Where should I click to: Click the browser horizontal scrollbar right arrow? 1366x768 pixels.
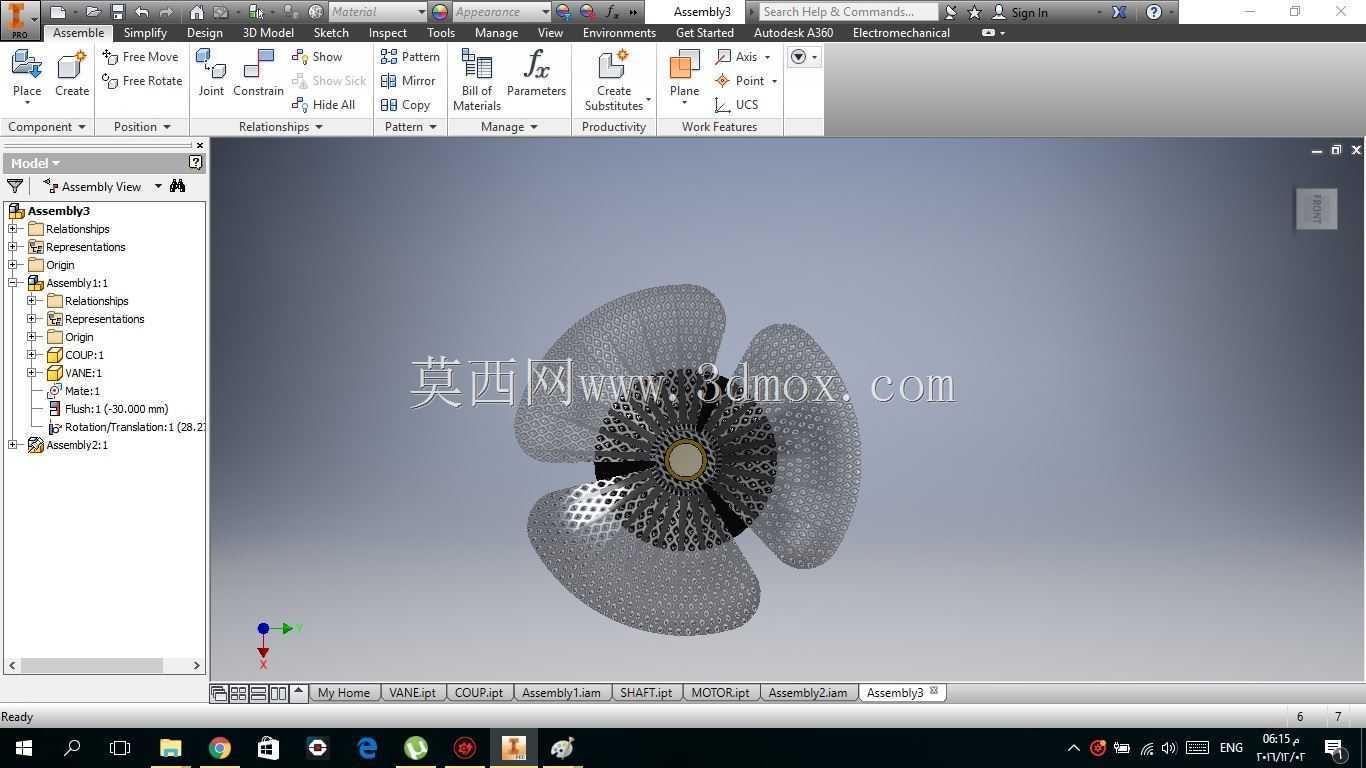196,665
